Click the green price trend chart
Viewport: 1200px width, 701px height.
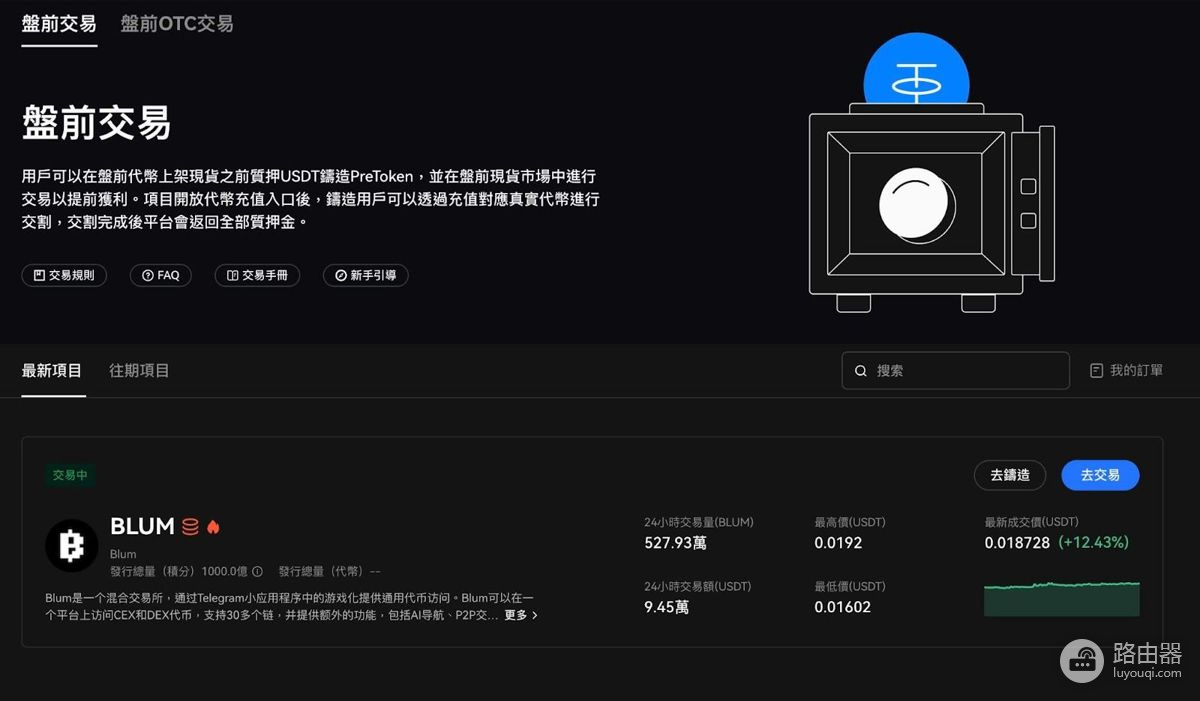tap(1061, 598)
